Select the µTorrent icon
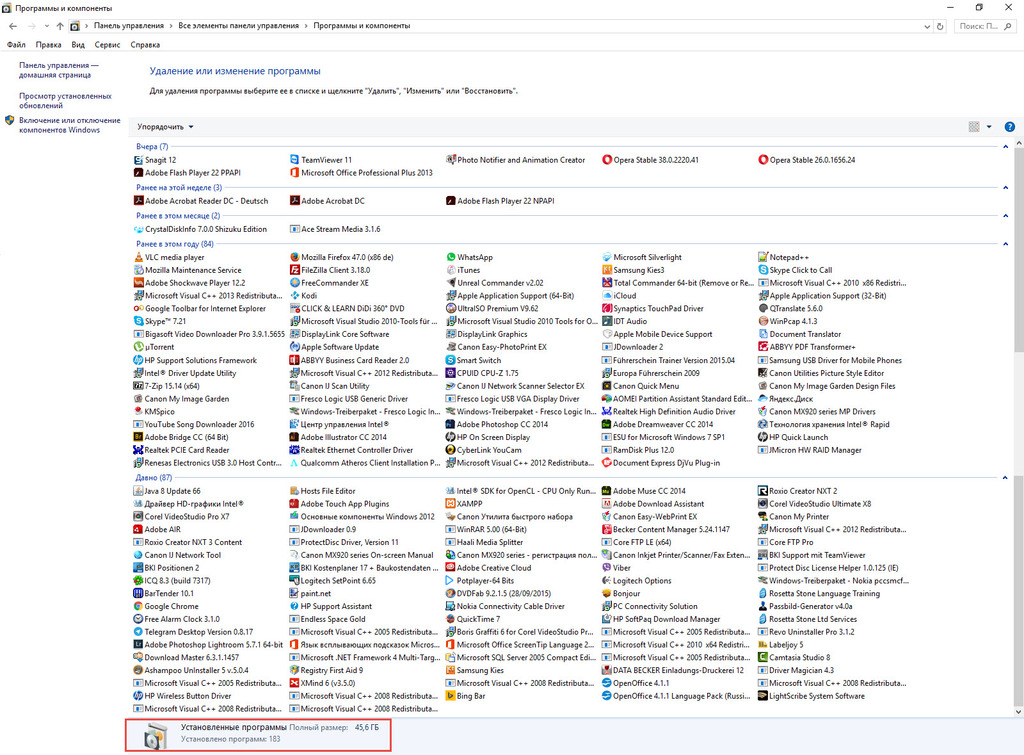Viewport: 1024px width, 755px height. click(138, 347)
